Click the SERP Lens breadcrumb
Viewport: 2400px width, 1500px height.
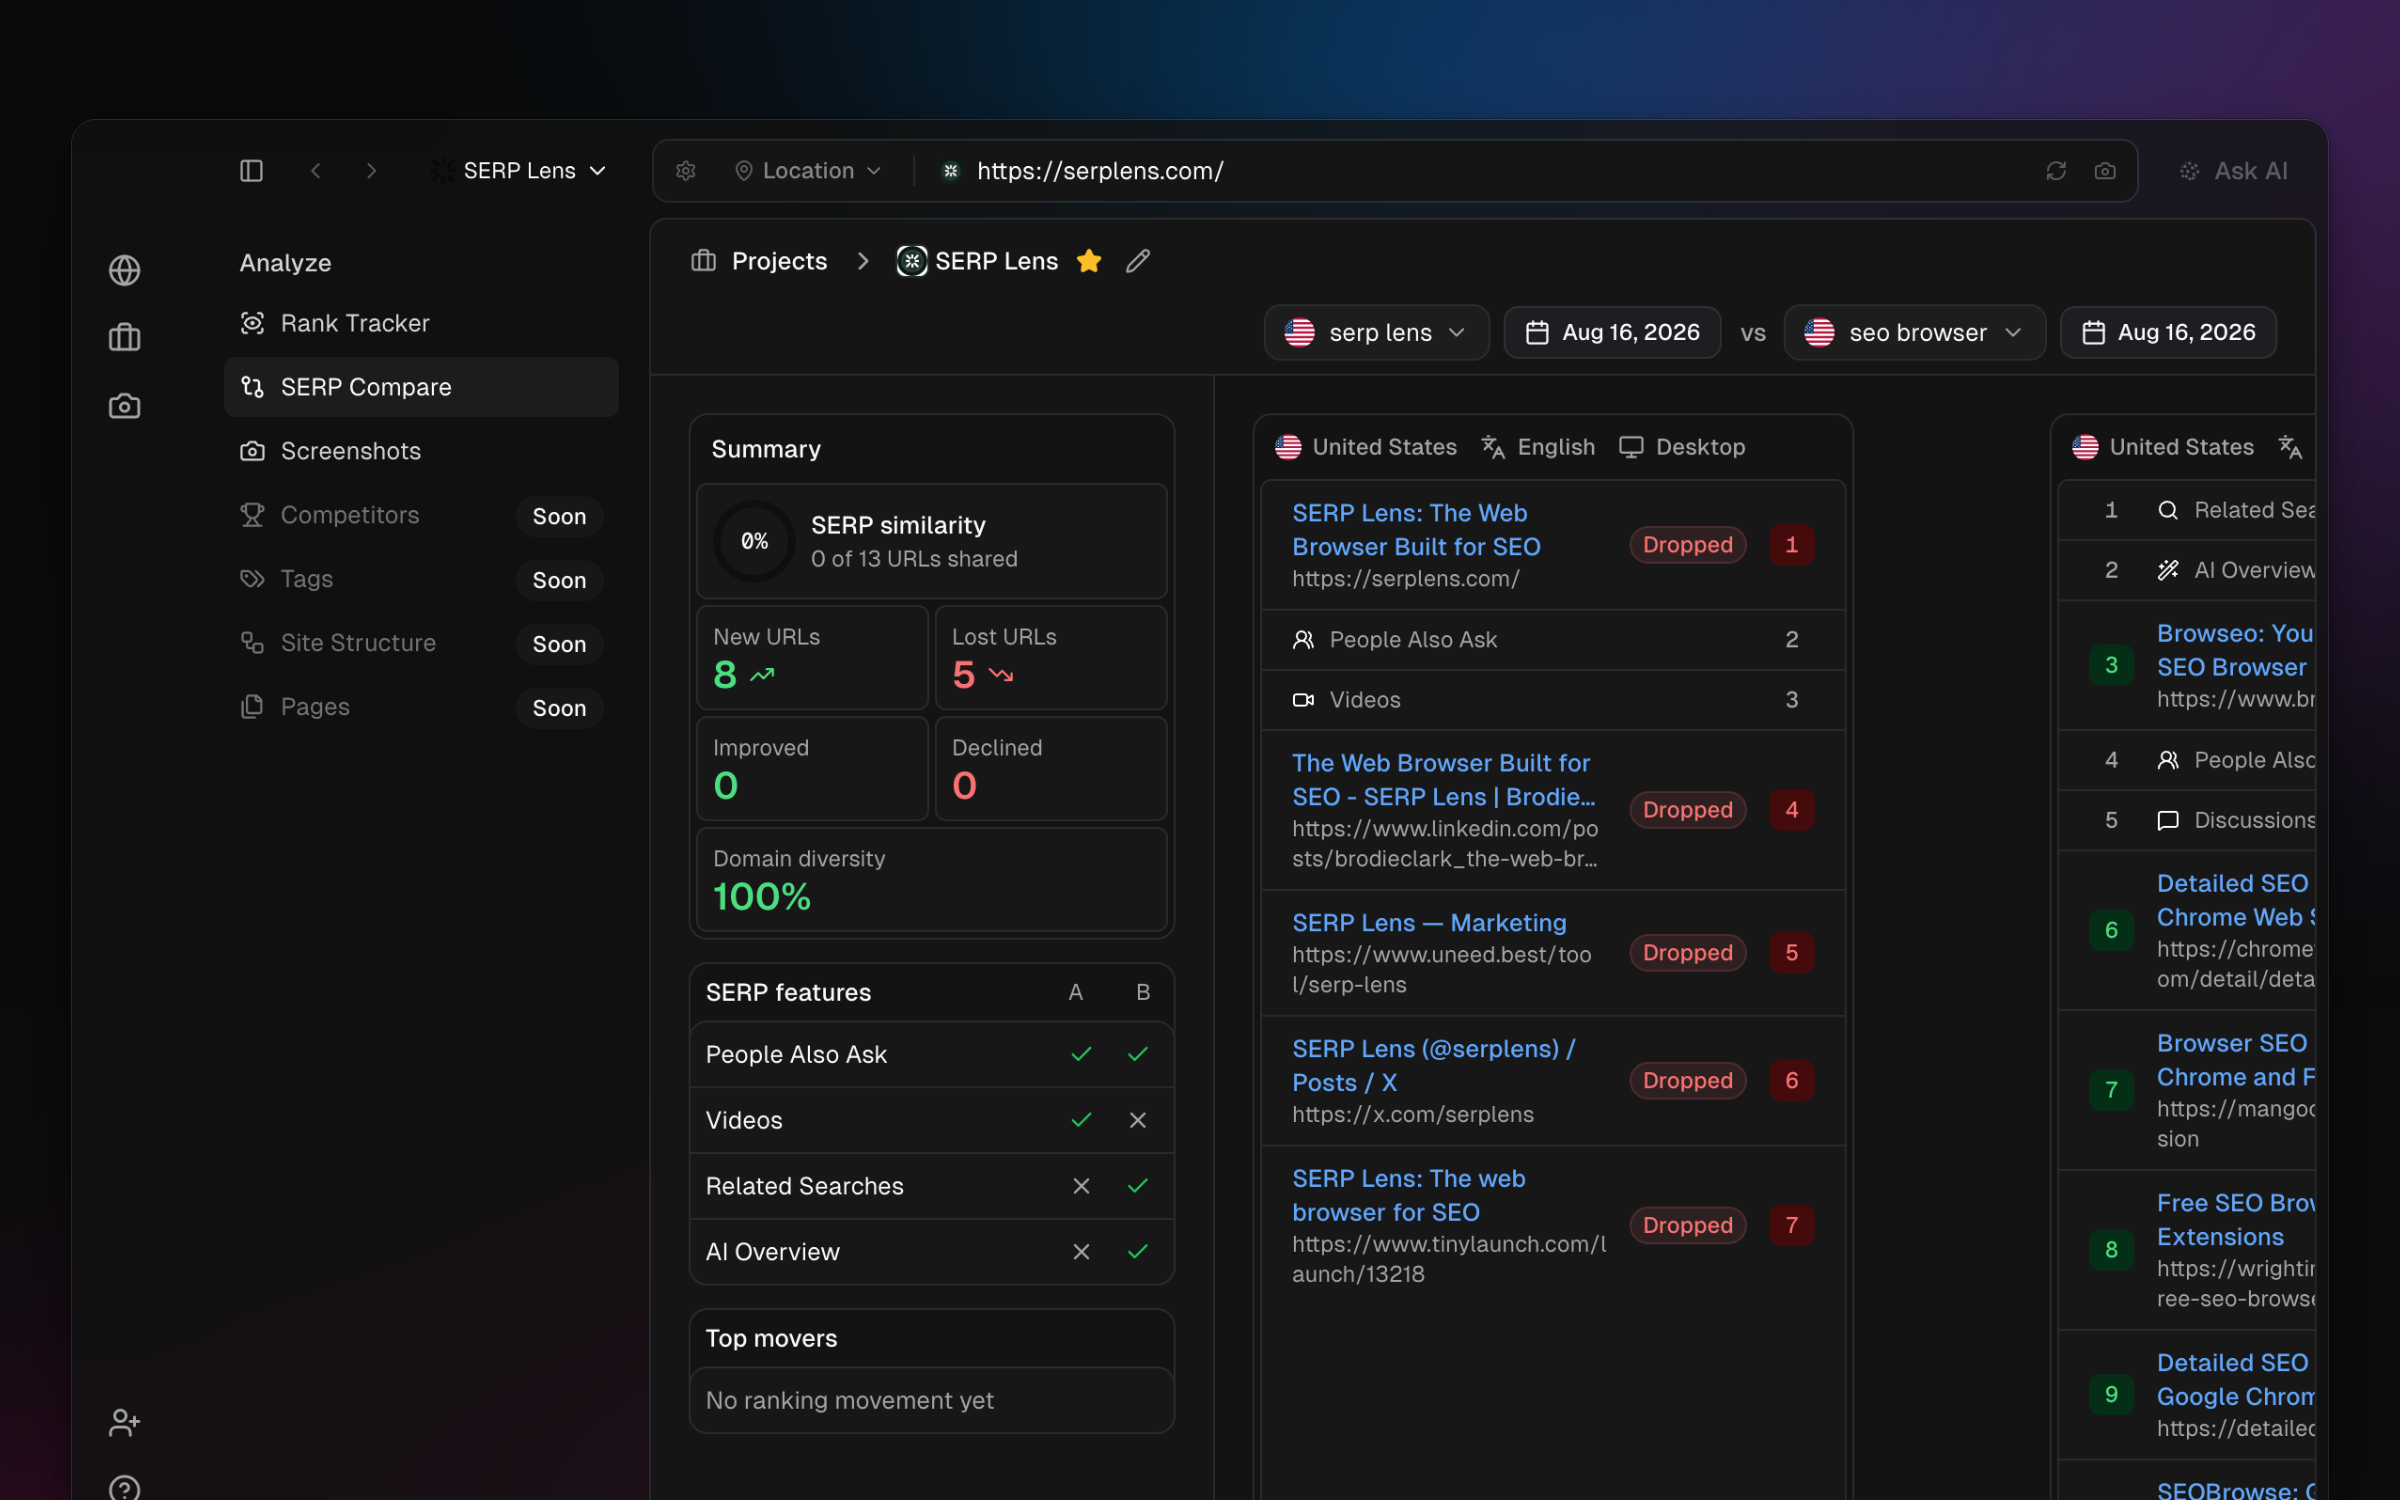click(978, 261)
